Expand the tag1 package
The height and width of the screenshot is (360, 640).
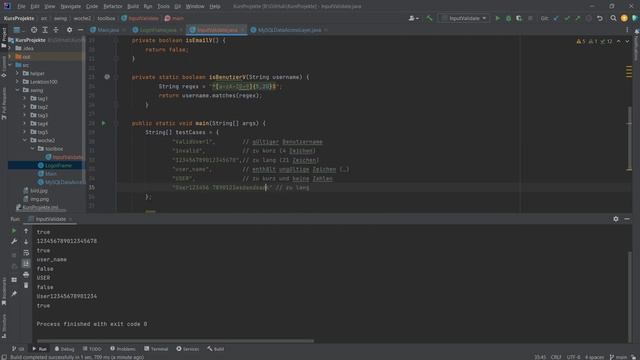coord(25,98)
